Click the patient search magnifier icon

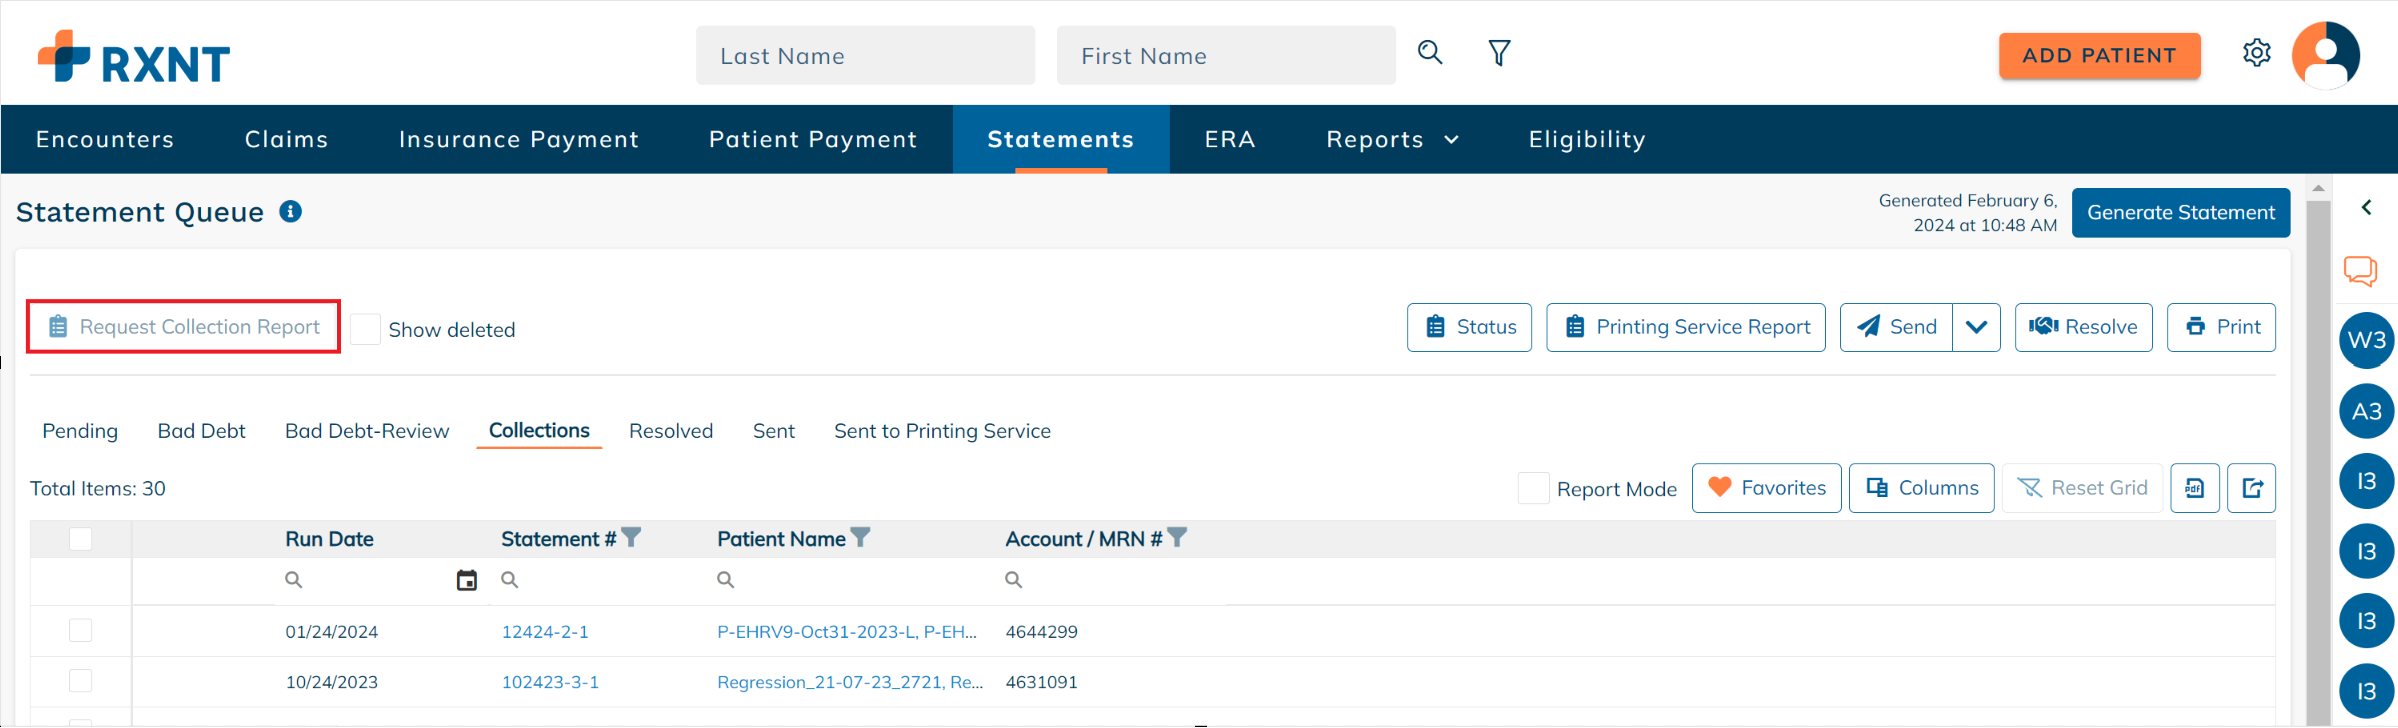tap(1430, 53)
